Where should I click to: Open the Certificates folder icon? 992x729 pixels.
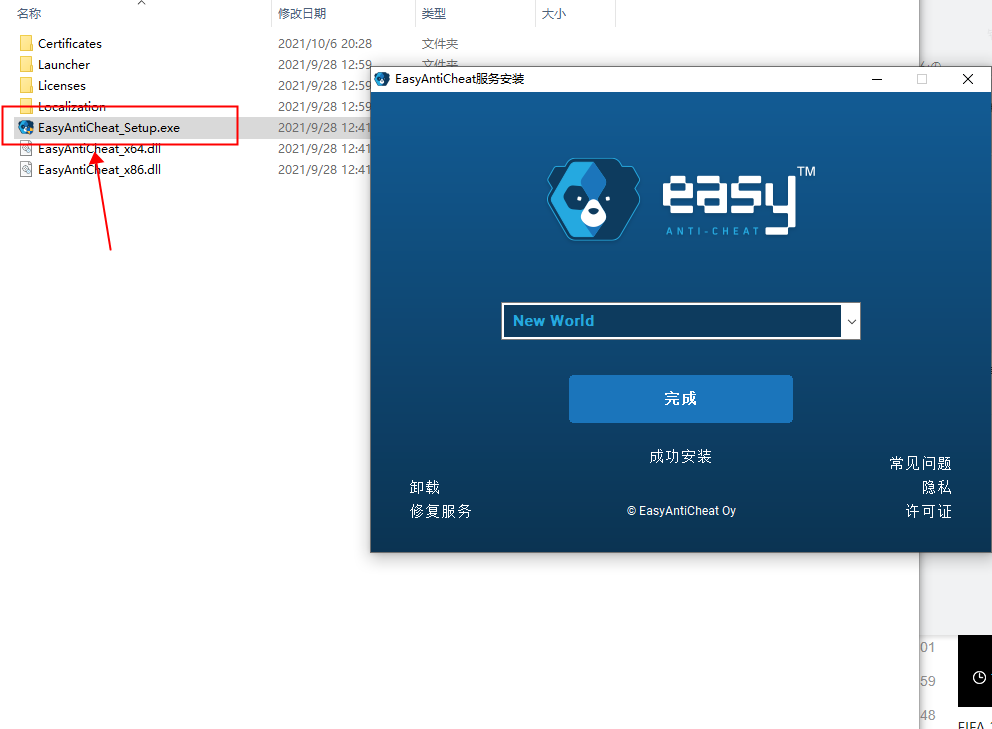pyautogui.click(x=26, y=43)
